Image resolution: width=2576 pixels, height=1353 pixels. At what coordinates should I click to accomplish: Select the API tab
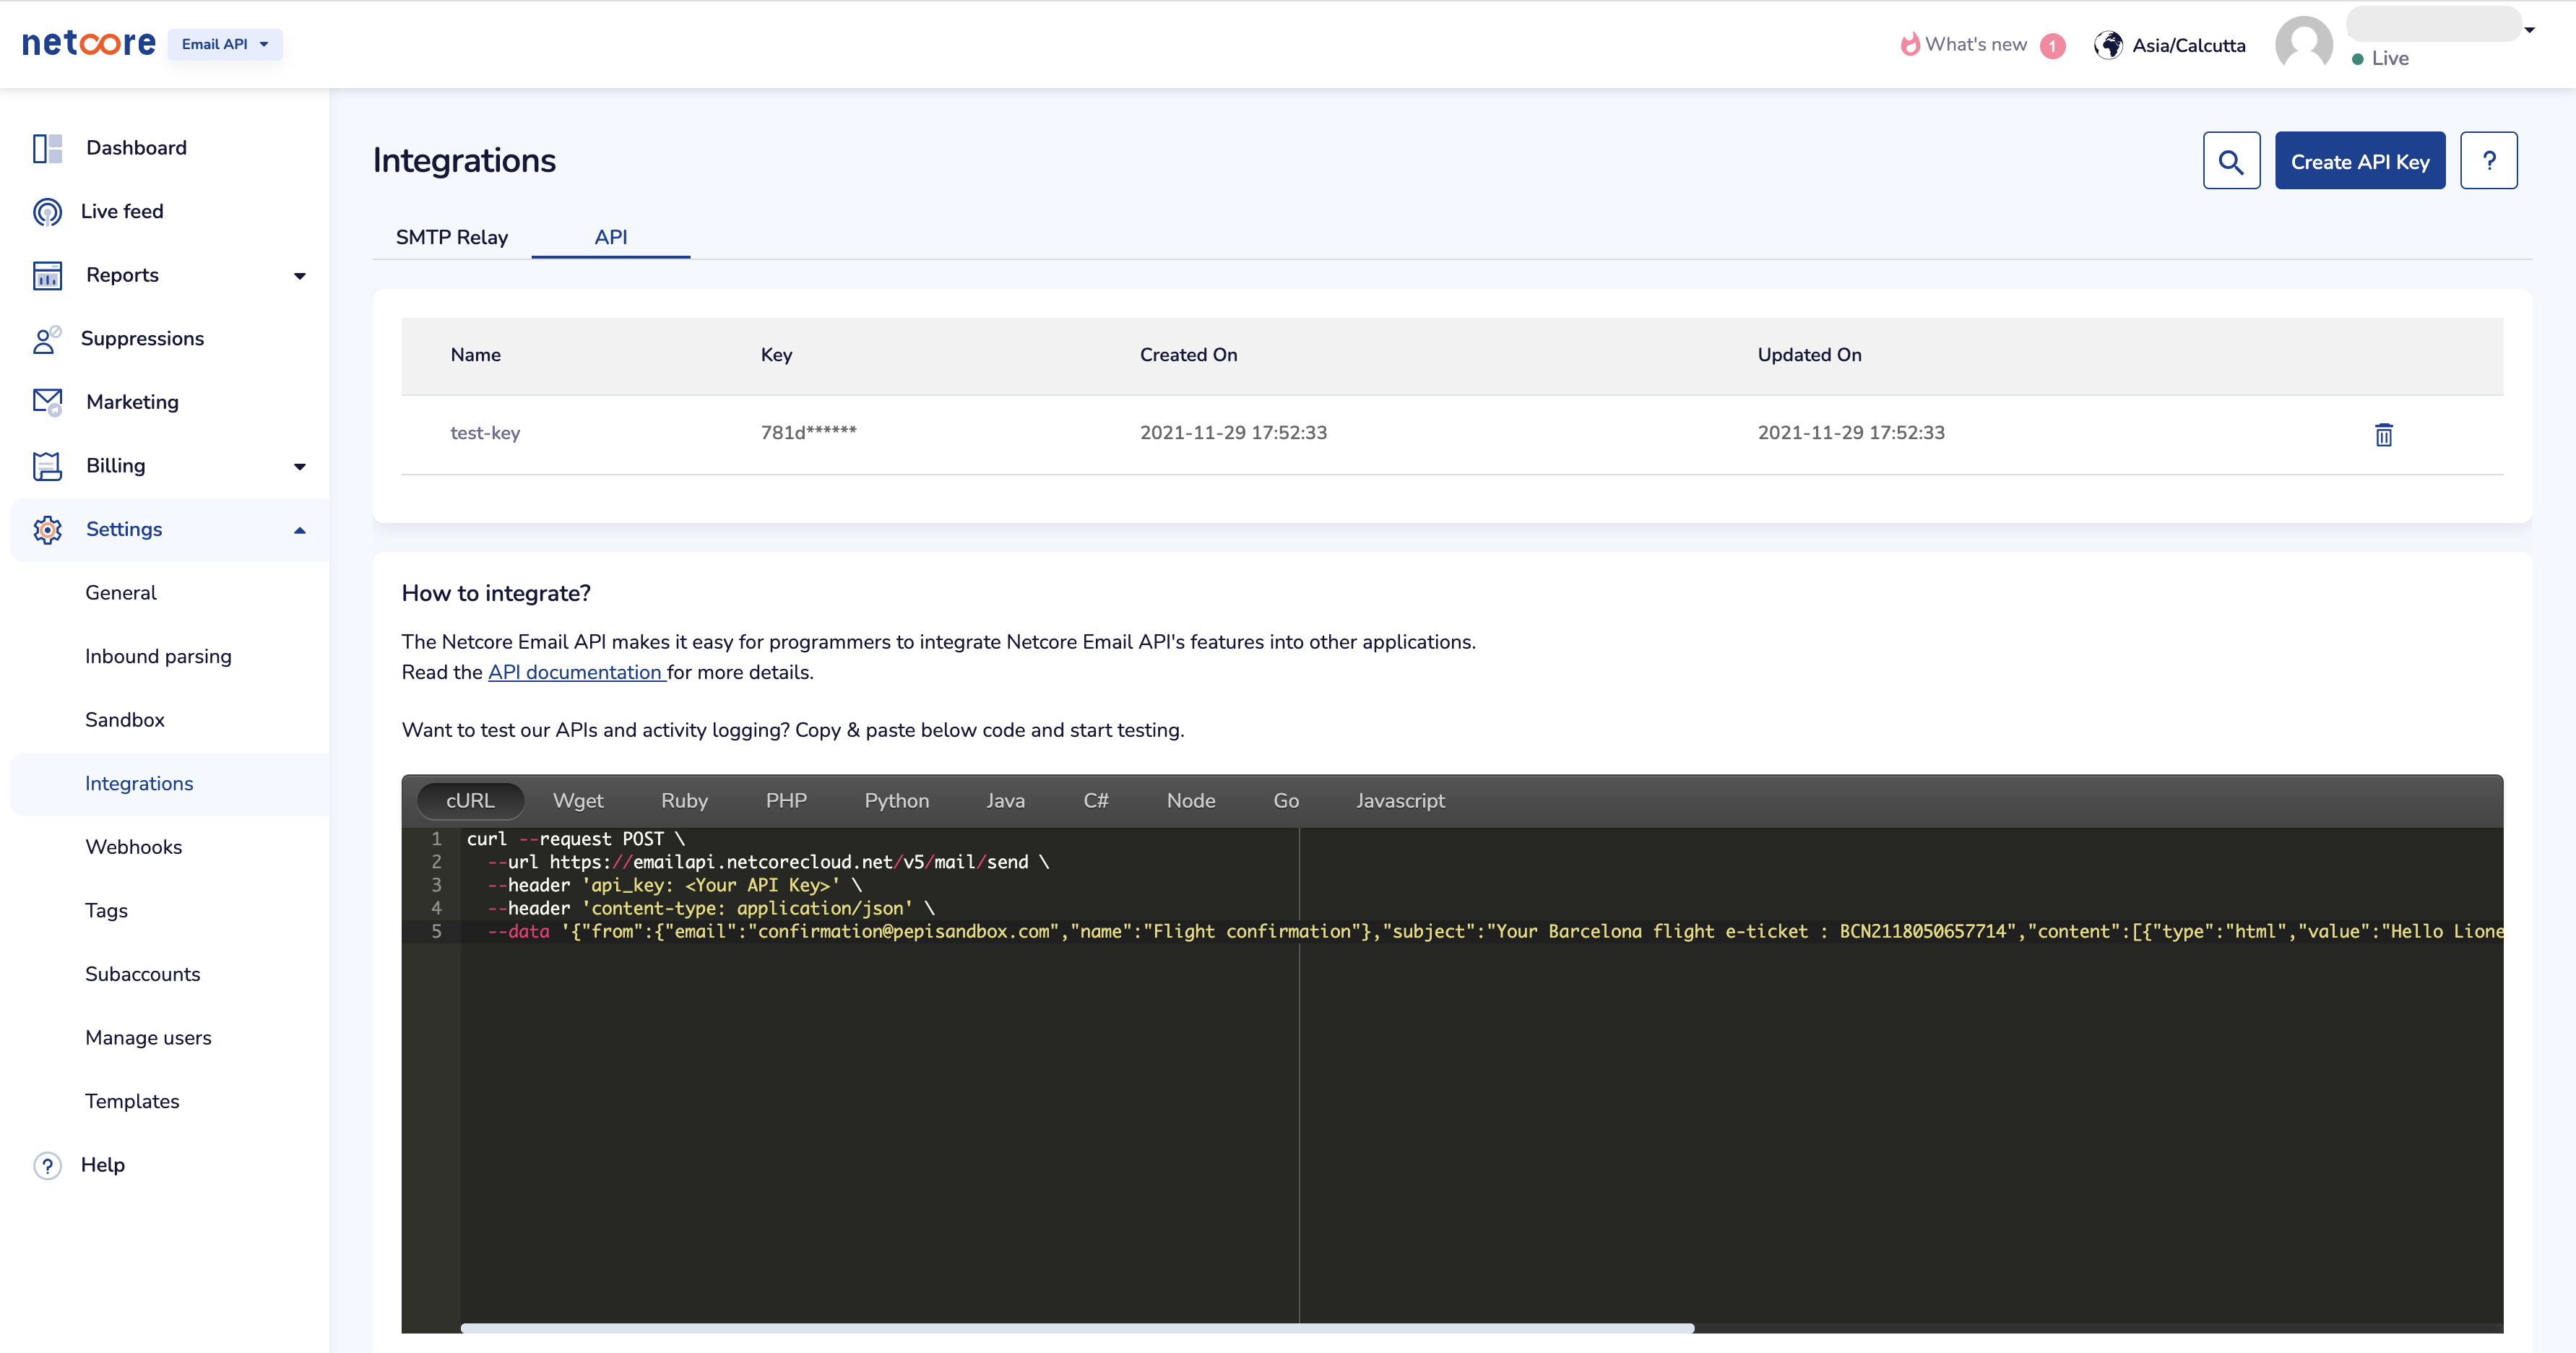coord(610,237)
